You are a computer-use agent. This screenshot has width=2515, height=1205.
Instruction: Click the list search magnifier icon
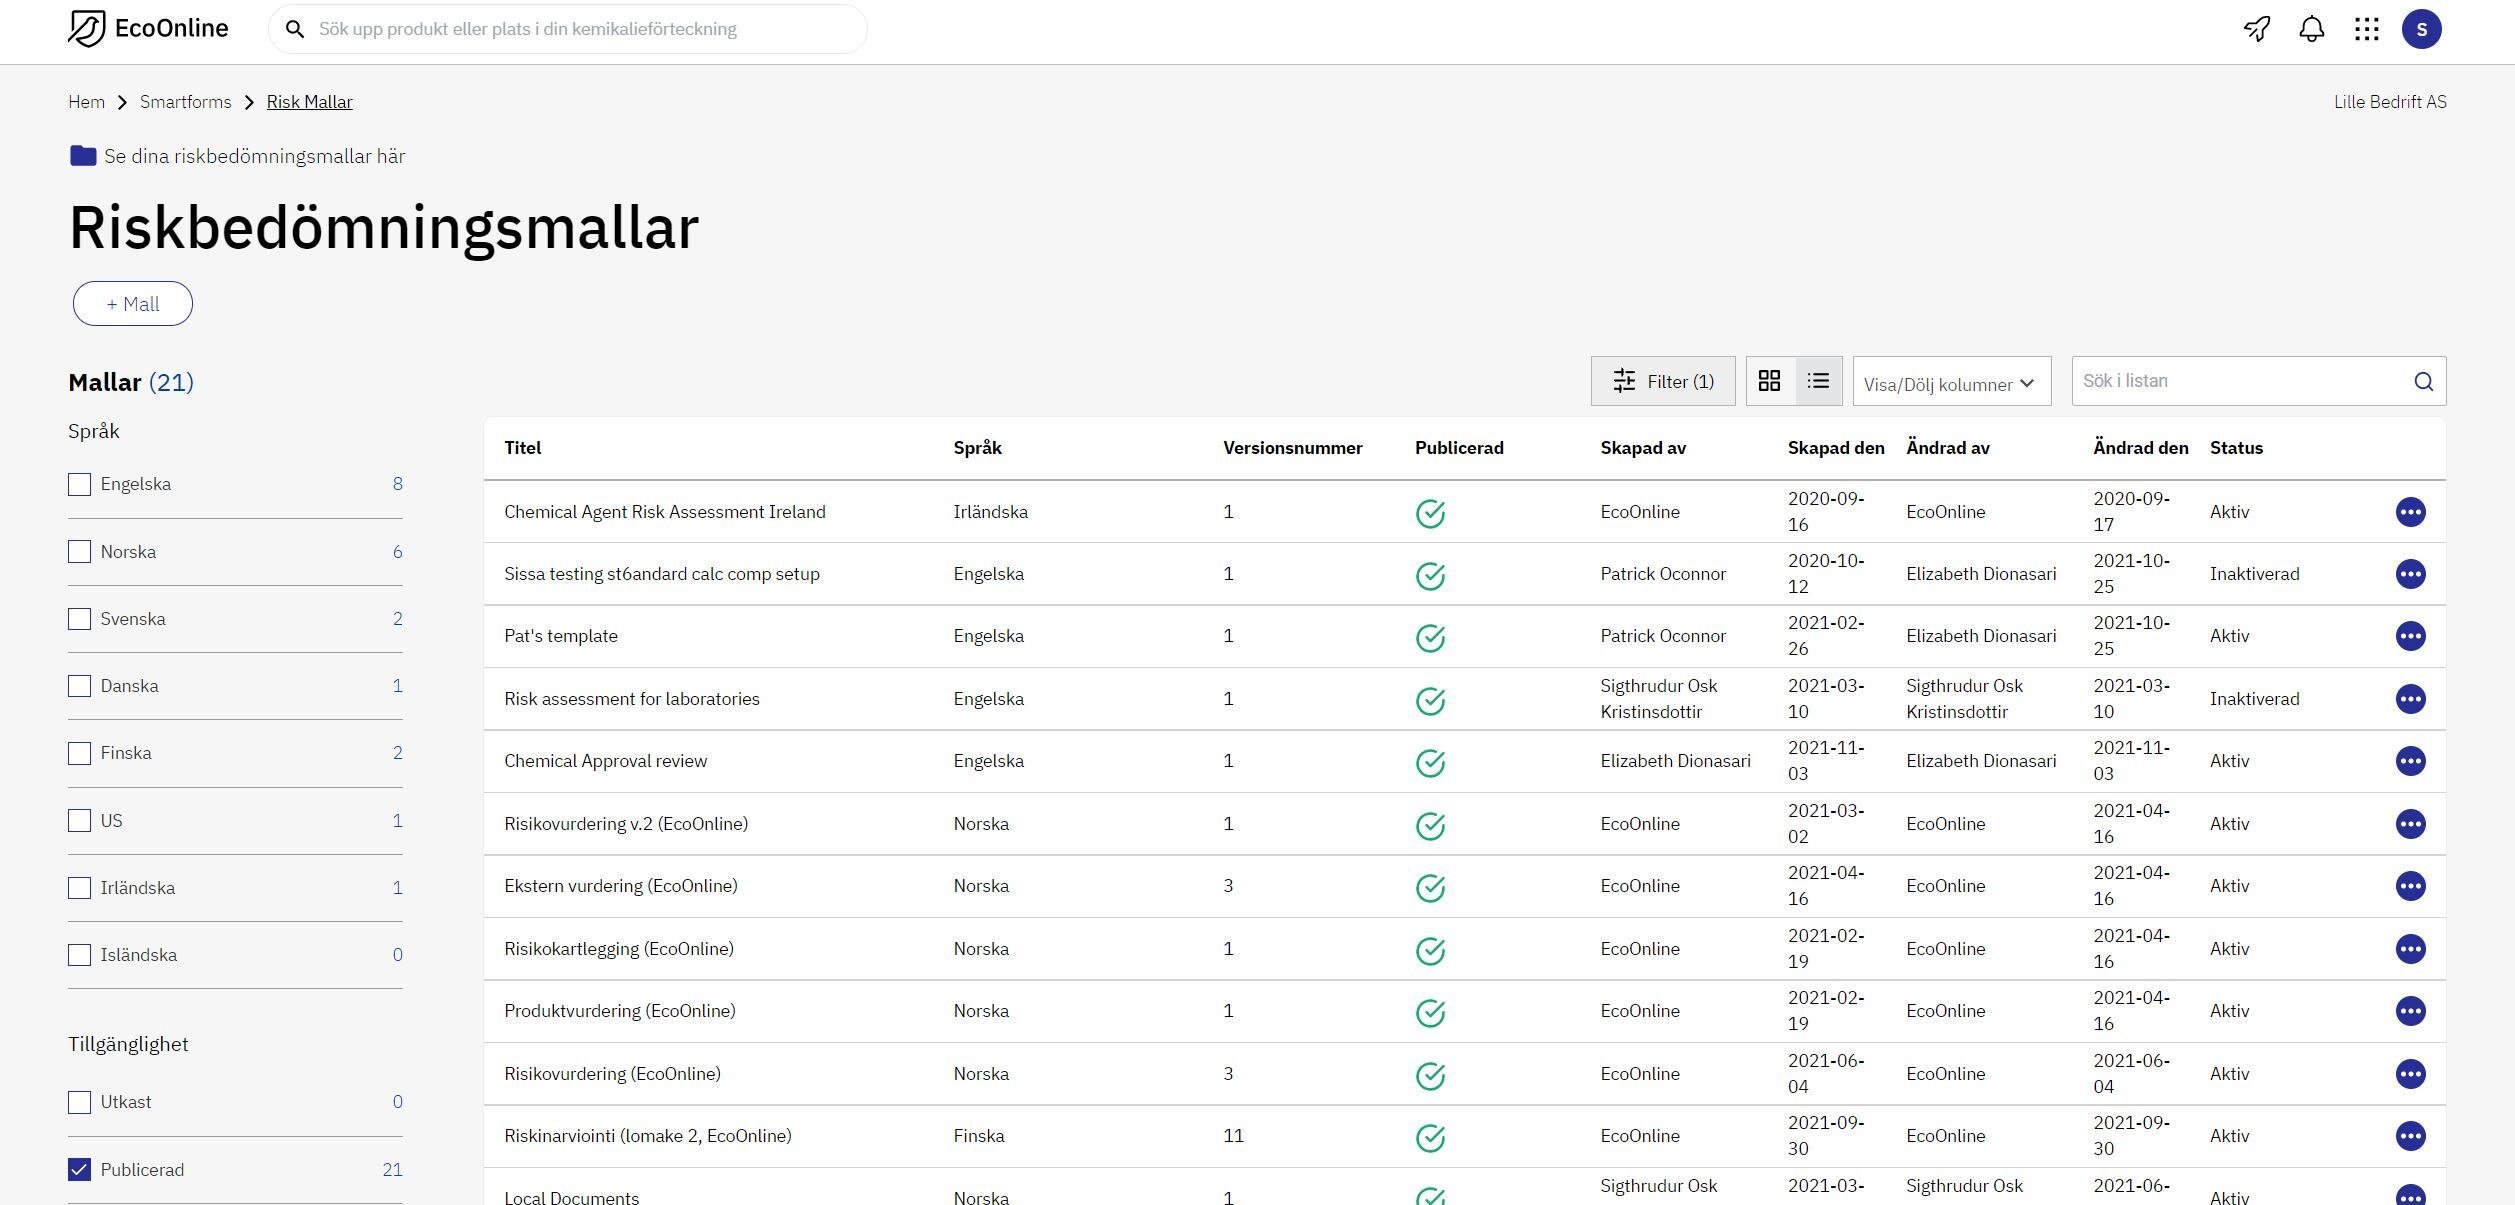[x=2424, y=381]
